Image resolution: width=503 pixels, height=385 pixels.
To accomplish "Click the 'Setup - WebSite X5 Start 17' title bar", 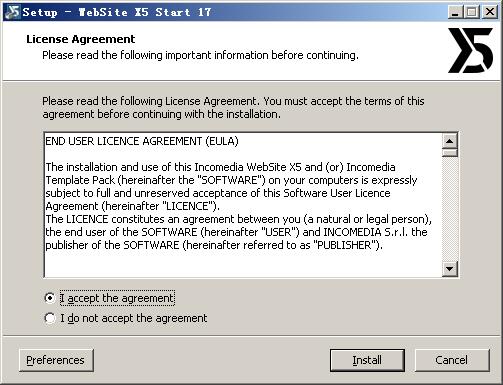I will coord(233,12).
